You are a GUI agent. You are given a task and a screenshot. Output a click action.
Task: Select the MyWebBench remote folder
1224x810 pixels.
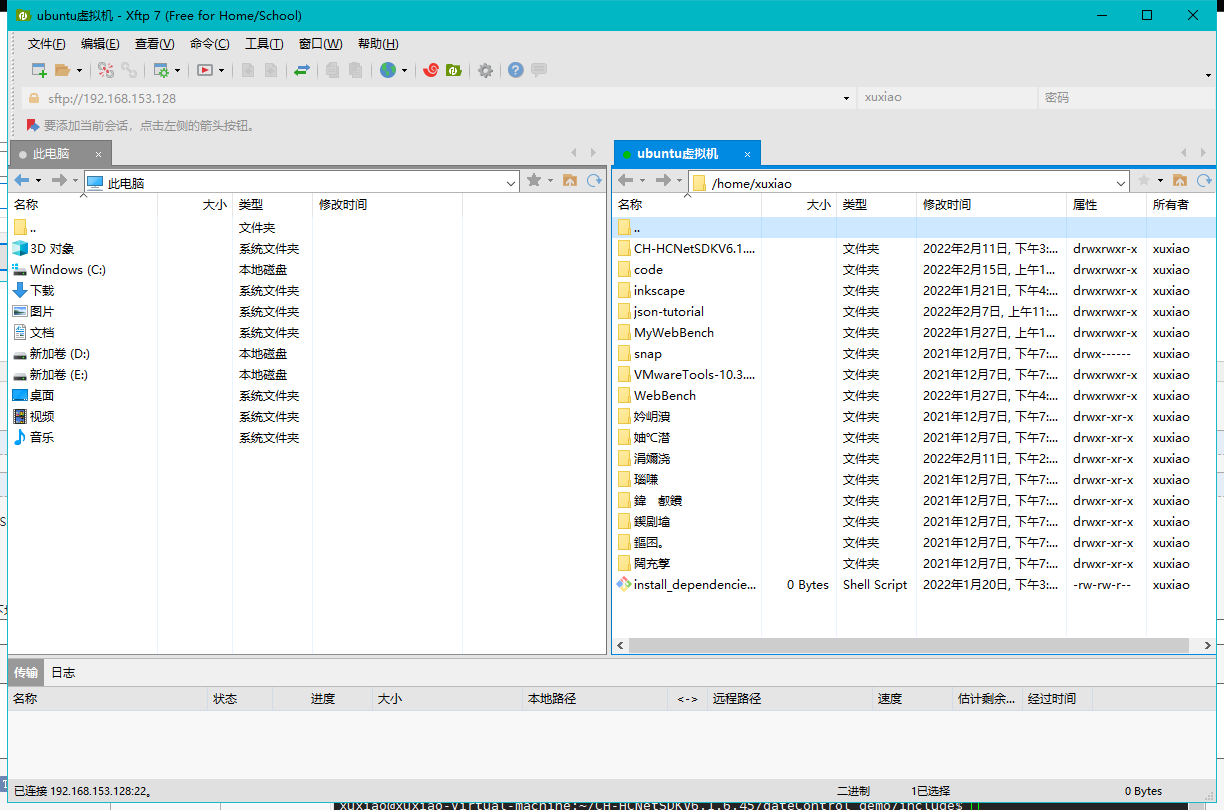click(x=673, y=333)
